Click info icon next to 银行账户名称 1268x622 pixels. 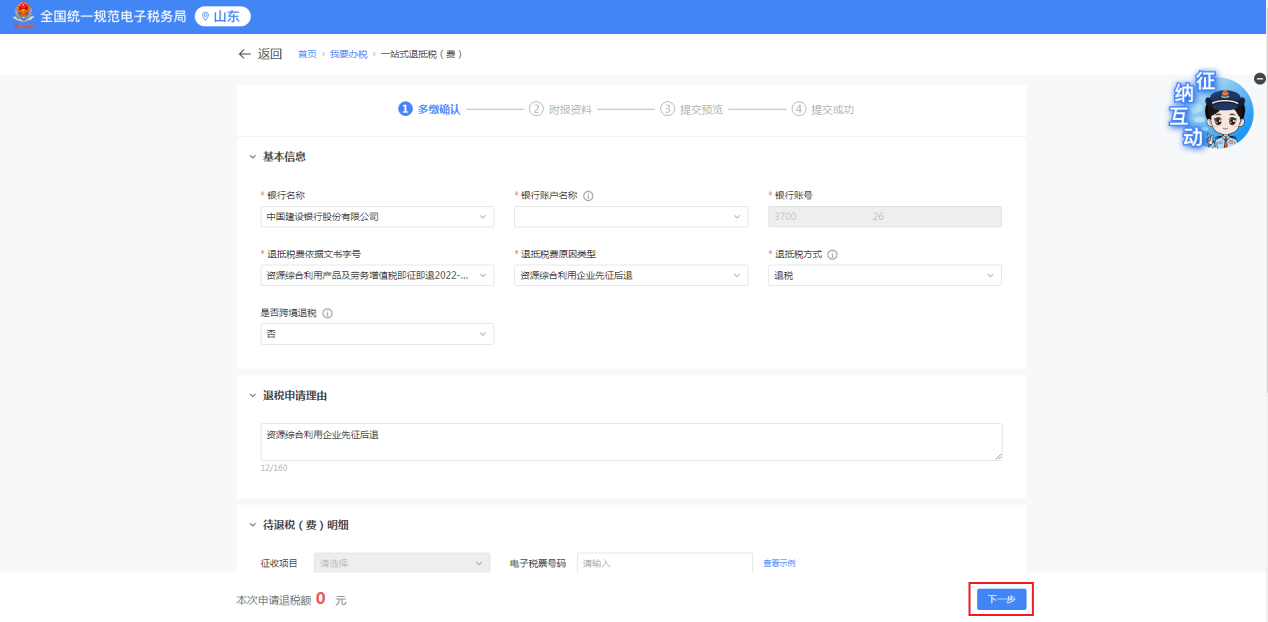tap(588, 196)
